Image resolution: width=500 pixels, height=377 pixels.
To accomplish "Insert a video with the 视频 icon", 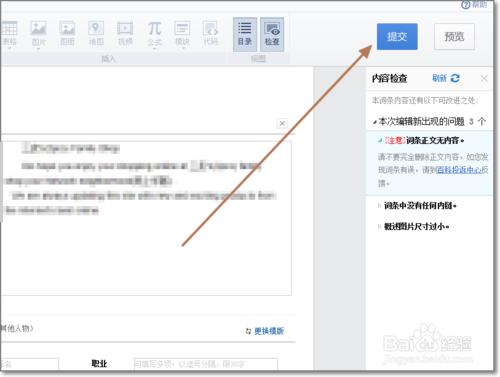I will coord(125,33).
